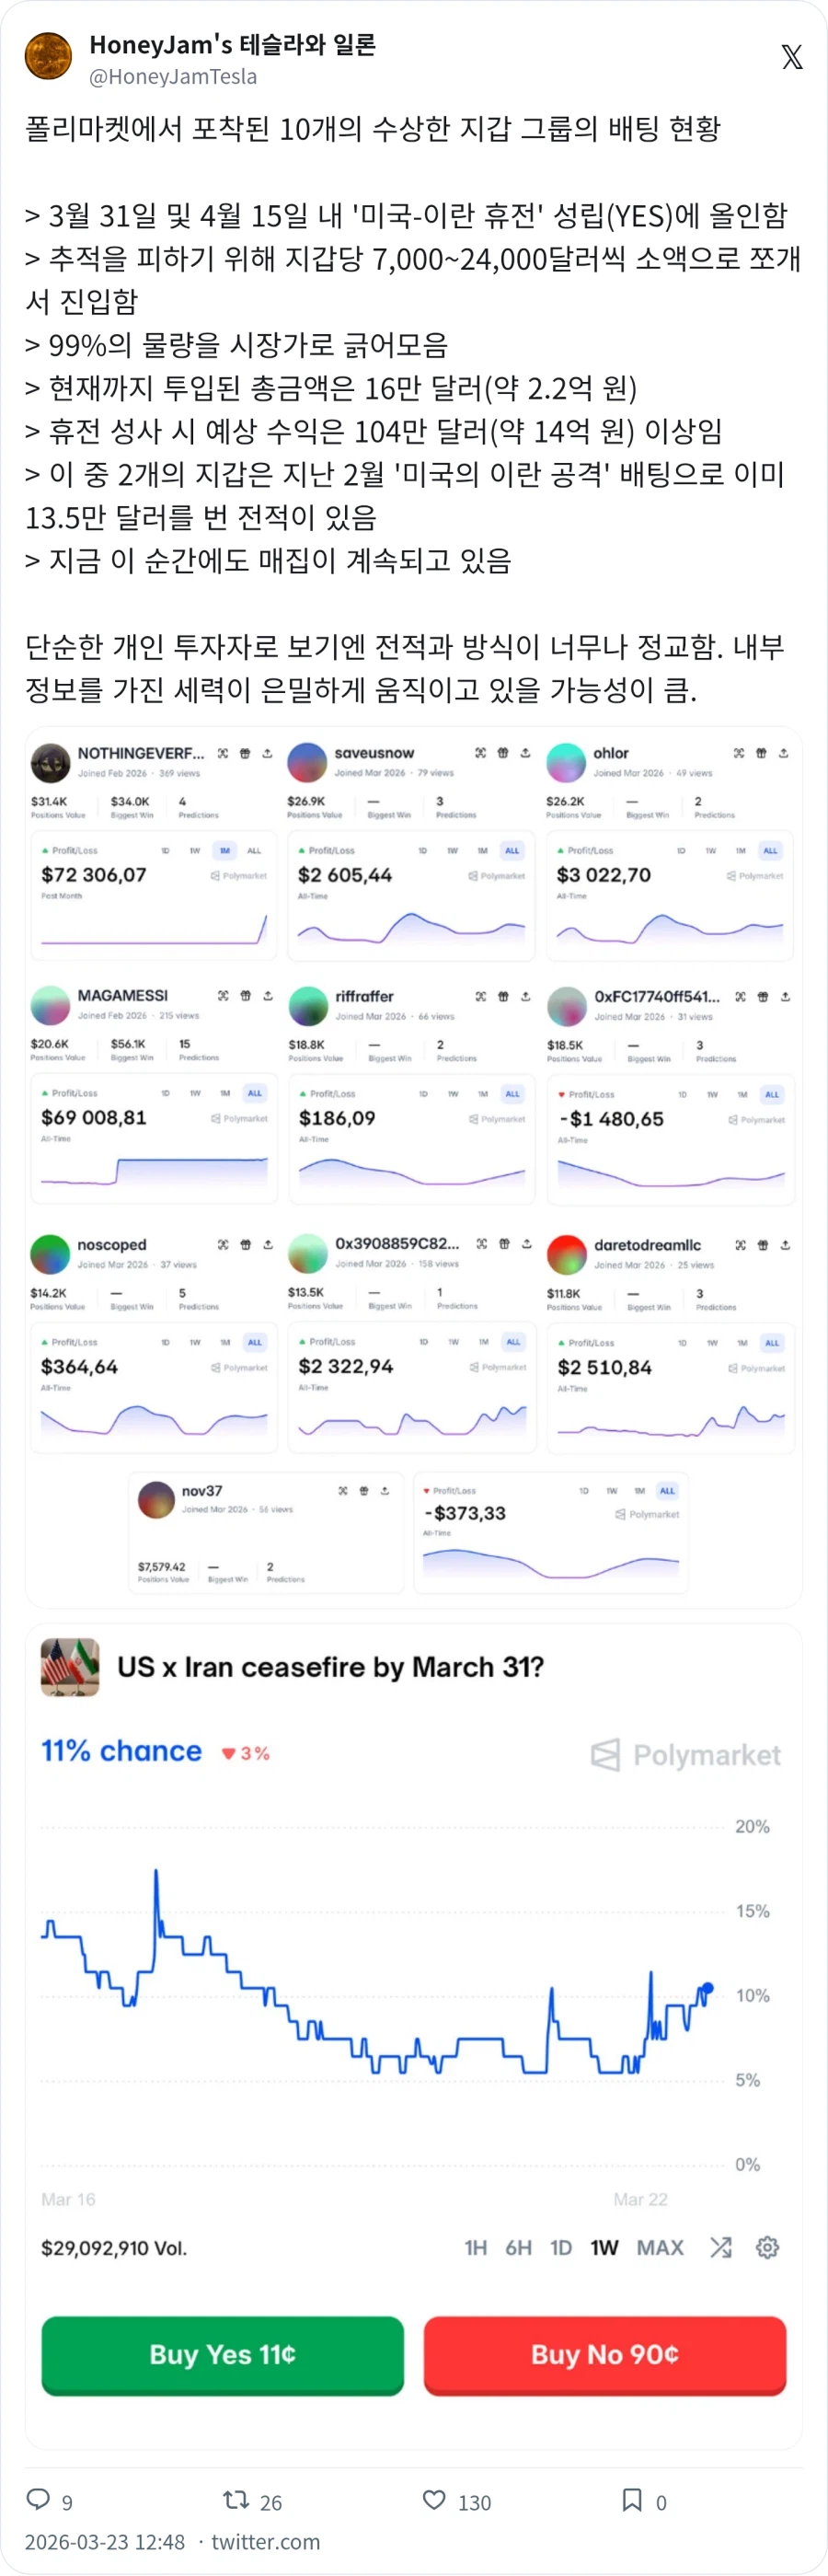
Task: Click the US and Iran flags market thumbnail
Action: 70,1667
